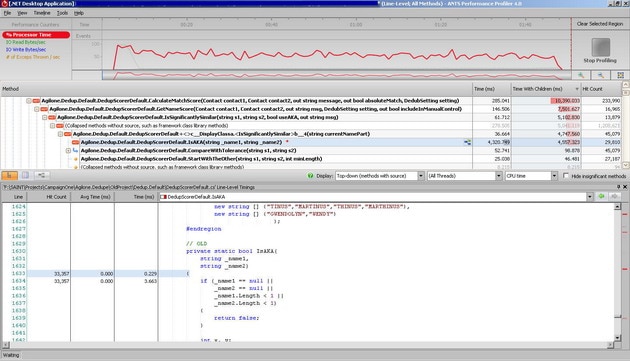Screen dimensions: 630x361
Task: Click hot-path icon of GetNameScore row
Action: tap(44, 109)
